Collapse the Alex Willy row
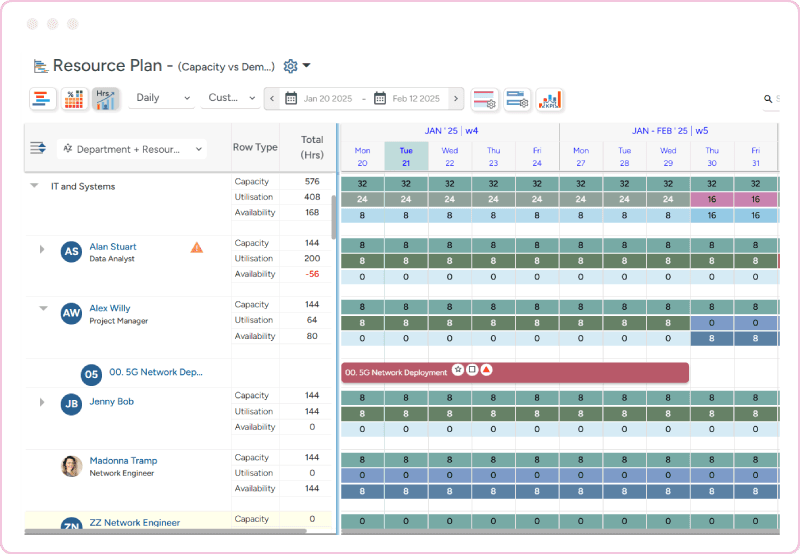Viewport: 800px width, 554px height. [43, 309]
